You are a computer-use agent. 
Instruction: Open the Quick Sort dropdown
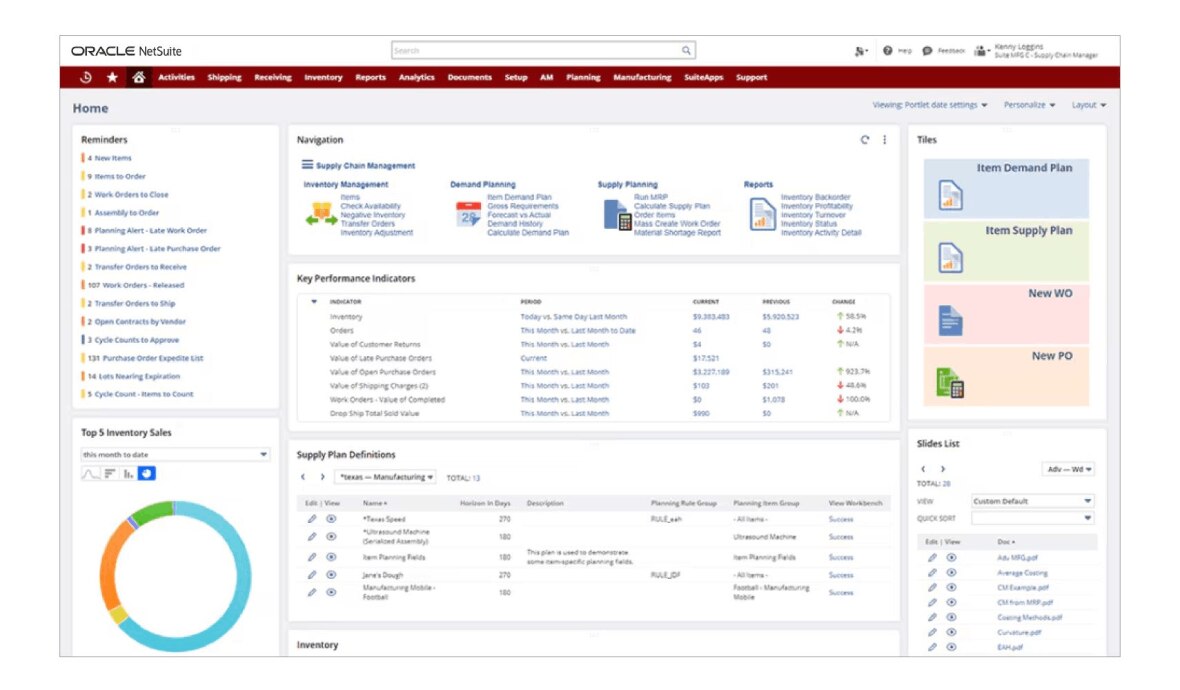point(1032,518)
